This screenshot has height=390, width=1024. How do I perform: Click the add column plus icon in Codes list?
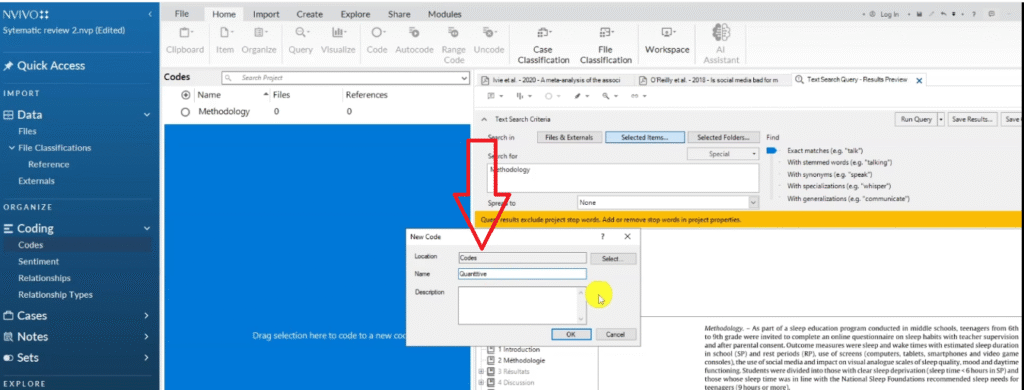(x=186, y=95)
